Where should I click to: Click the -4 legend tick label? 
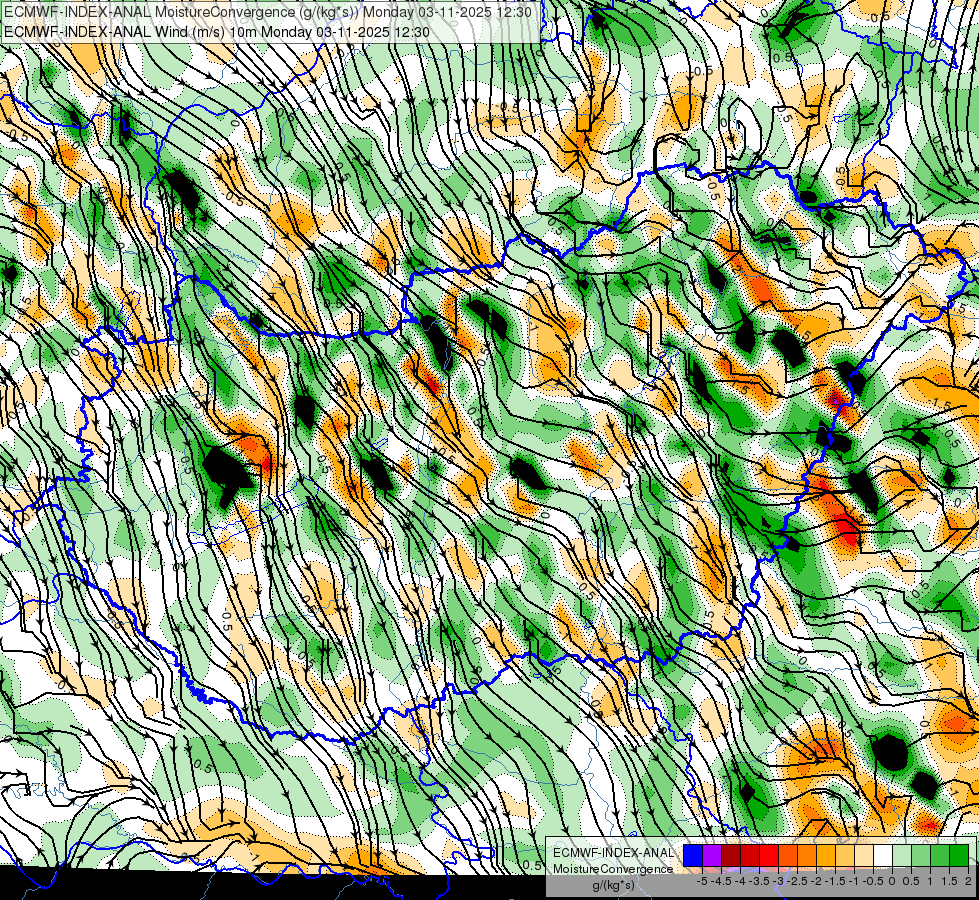(740, 881)
